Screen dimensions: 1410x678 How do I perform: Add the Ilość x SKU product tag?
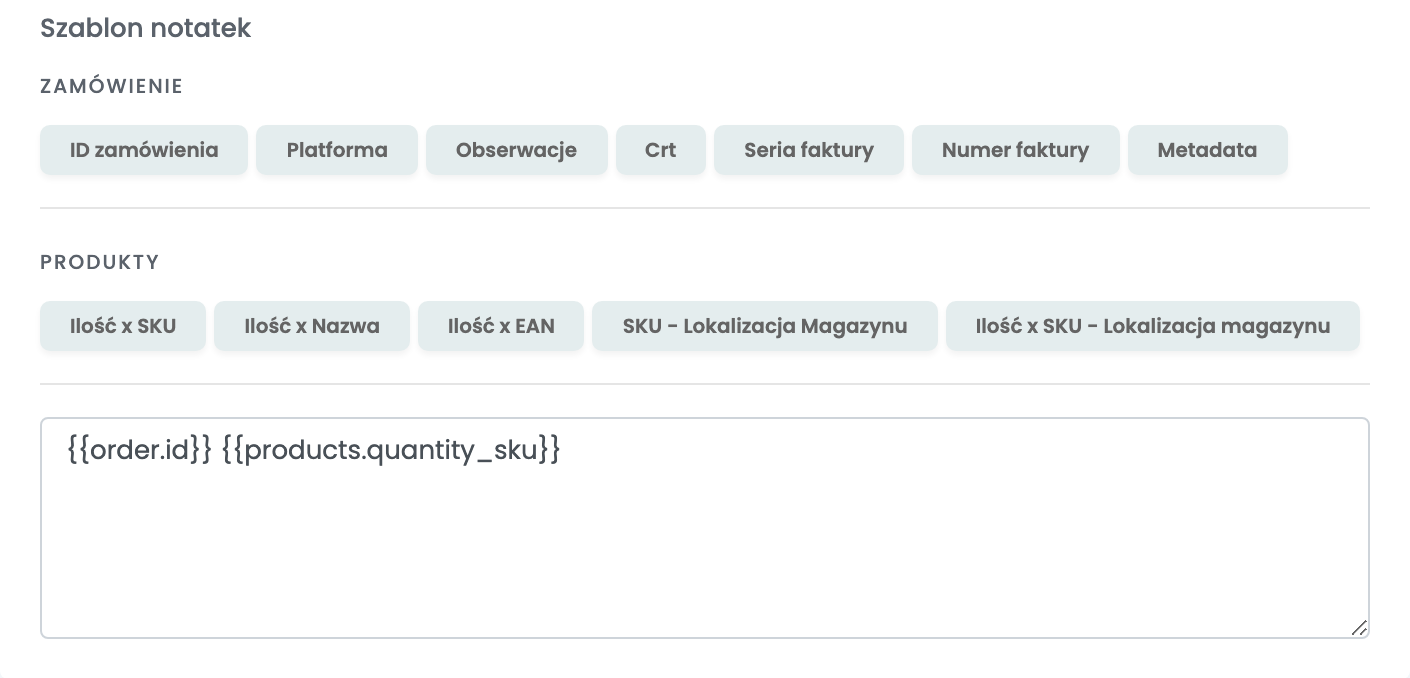(123, 326)
